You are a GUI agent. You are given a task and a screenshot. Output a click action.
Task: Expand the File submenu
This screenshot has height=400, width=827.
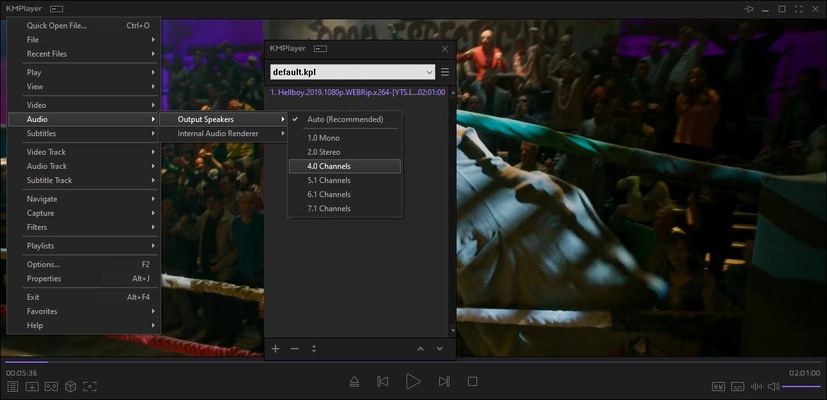coord(84,40)
